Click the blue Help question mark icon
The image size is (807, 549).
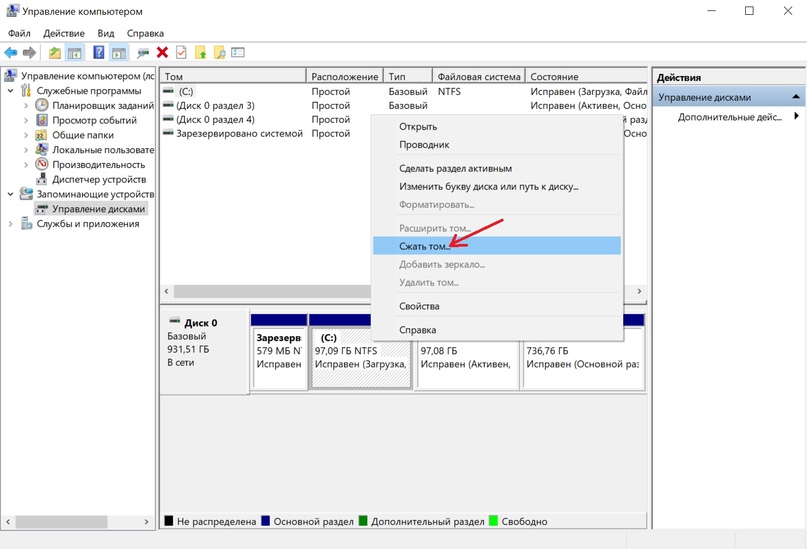point(99,53)
